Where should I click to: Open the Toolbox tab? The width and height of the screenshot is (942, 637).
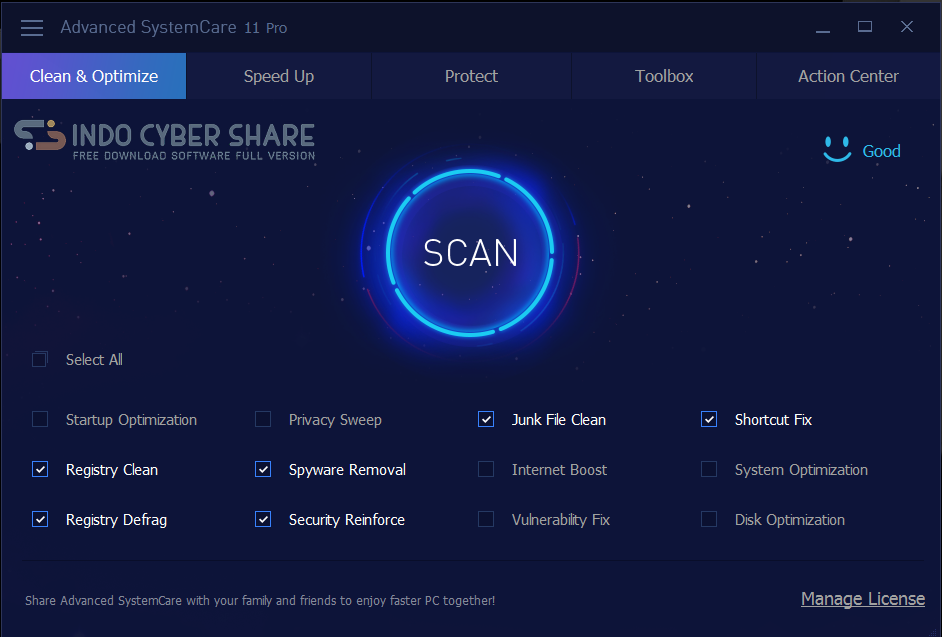tap(664, 76)
